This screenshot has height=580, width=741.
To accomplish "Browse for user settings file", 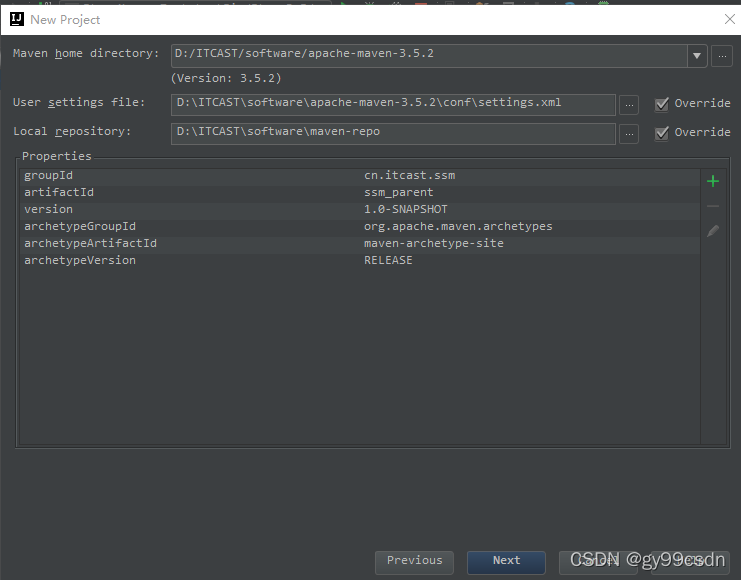I will (629, 105).
